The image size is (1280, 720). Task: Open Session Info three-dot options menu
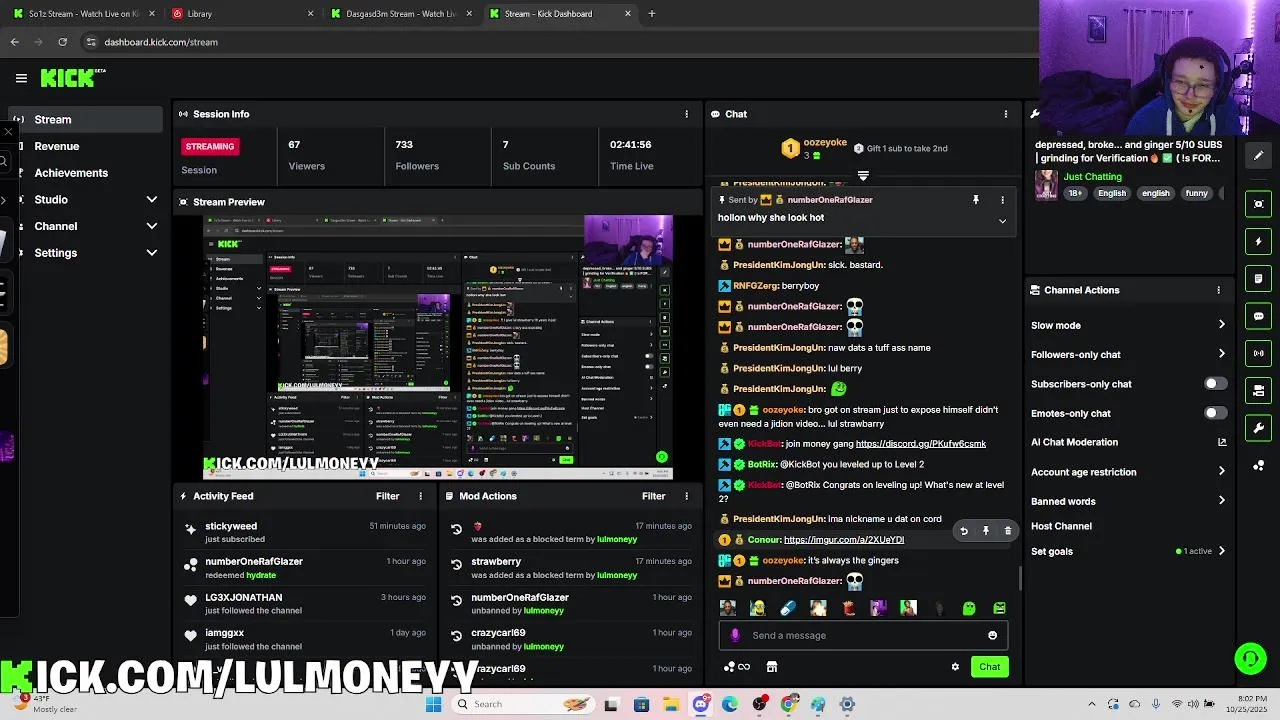point(686,114)
